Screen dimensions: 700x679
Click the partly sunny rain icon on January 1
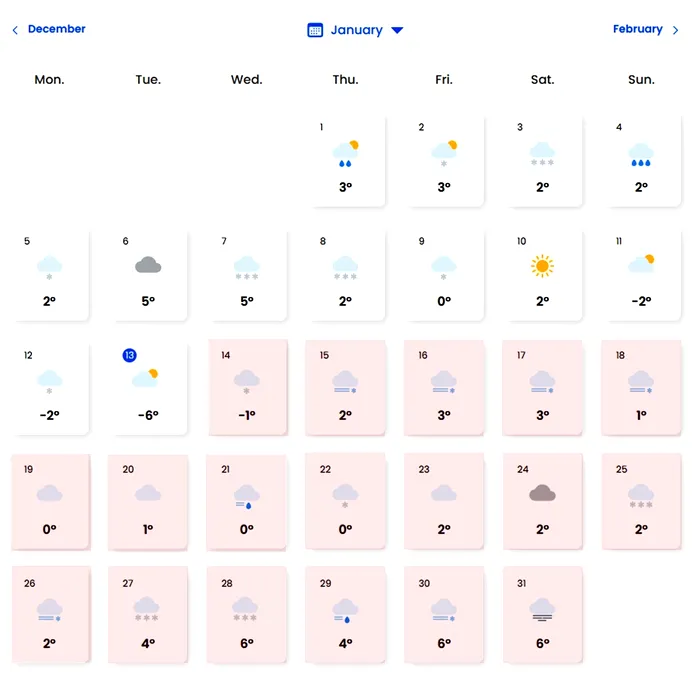click(x=346, y=153)
